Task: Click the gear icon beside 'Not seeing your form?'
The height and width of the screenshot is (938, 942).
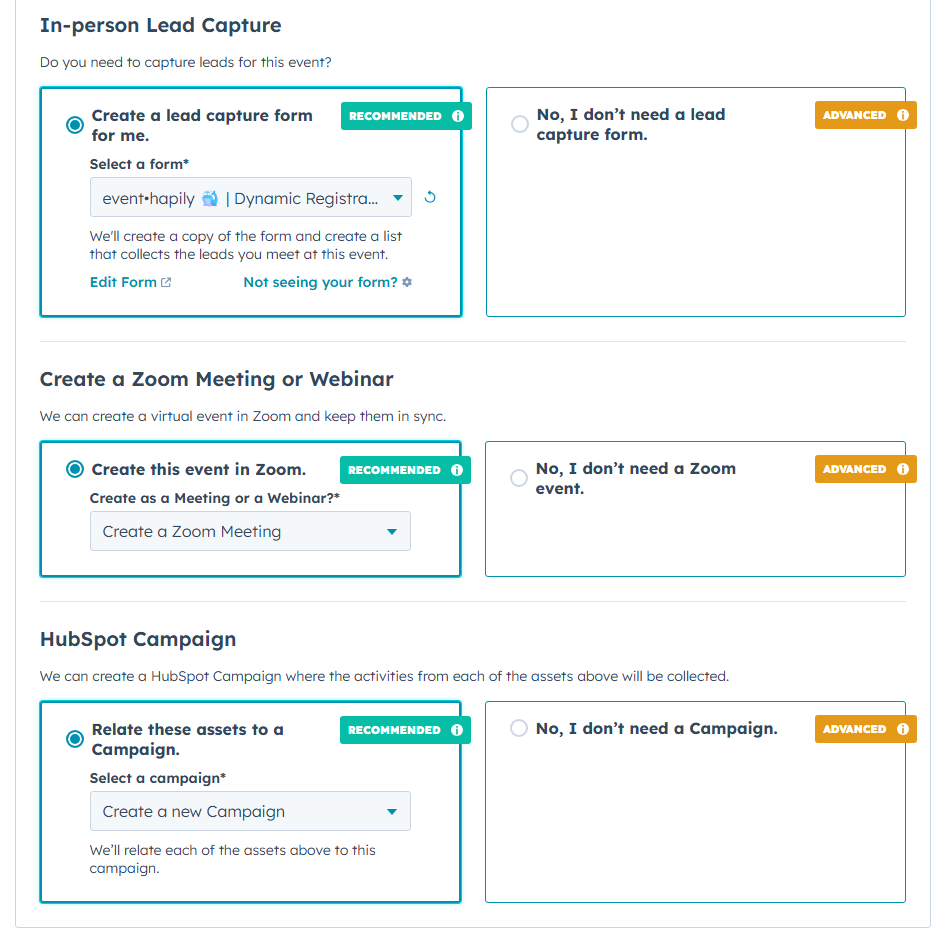Action: pyautogui.click(x=407, y=282)
